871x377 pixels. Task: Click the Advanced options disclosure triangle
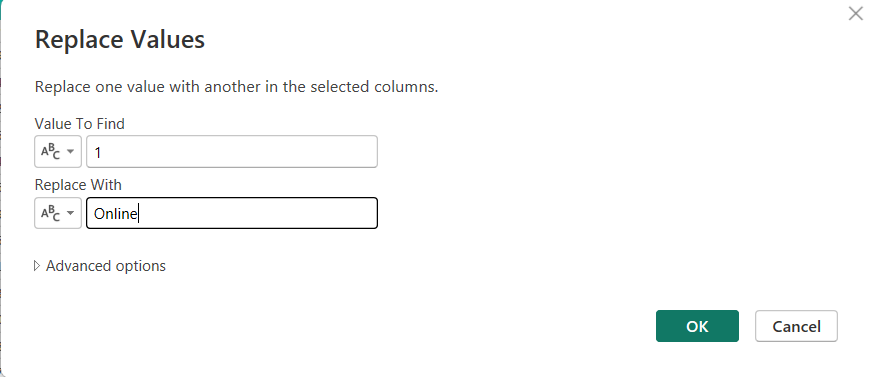coord(37,266)
